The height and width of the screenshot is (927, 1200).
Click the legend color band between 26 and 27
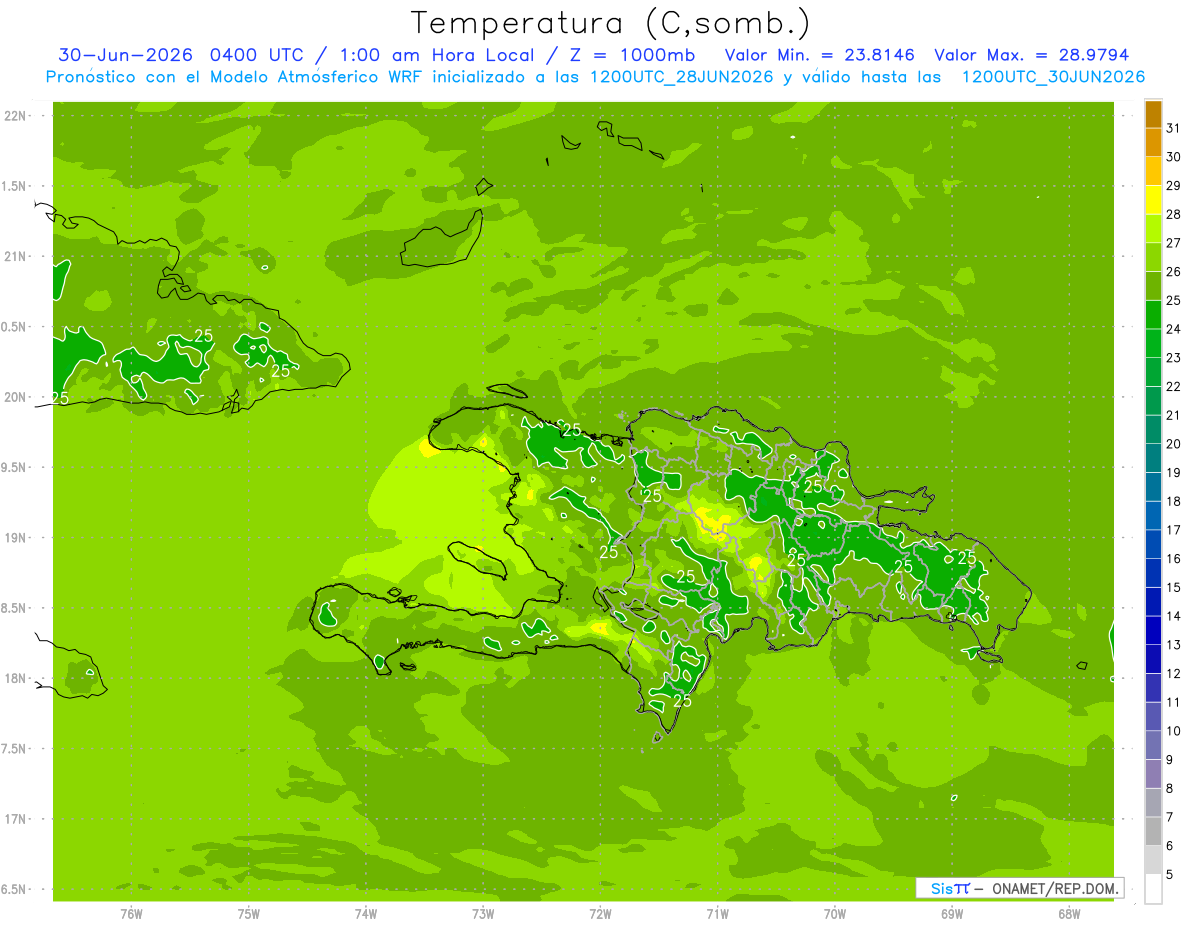[1153, 257]
